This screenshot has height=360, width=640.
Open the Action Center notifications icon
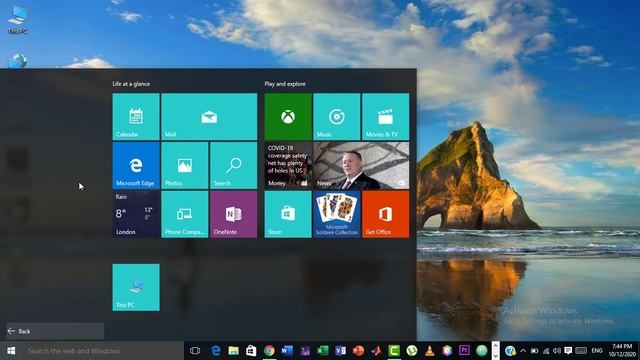(x=568, y=351)
